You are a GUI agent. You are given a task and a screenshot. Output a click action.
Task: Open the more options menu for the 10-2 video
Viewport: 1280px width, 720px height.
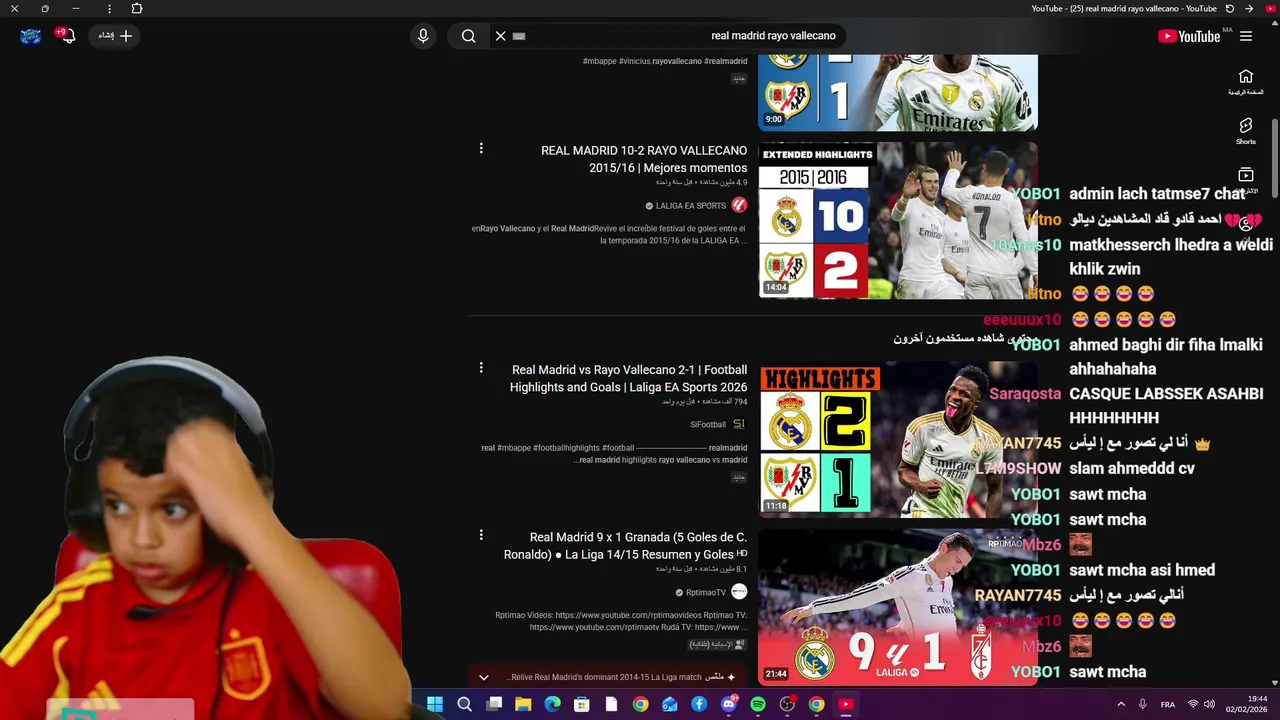point(481,148)
